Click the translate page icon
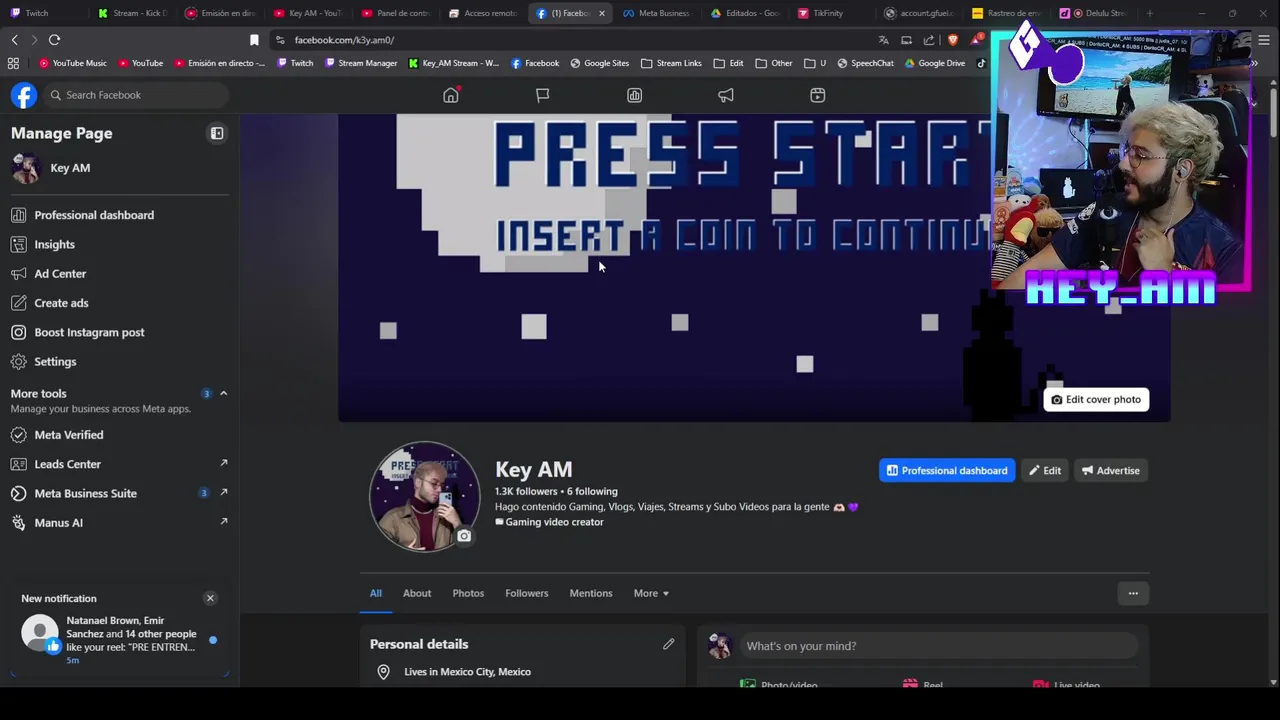This screenshot has width=1280, height=720. tap(883, 40)
